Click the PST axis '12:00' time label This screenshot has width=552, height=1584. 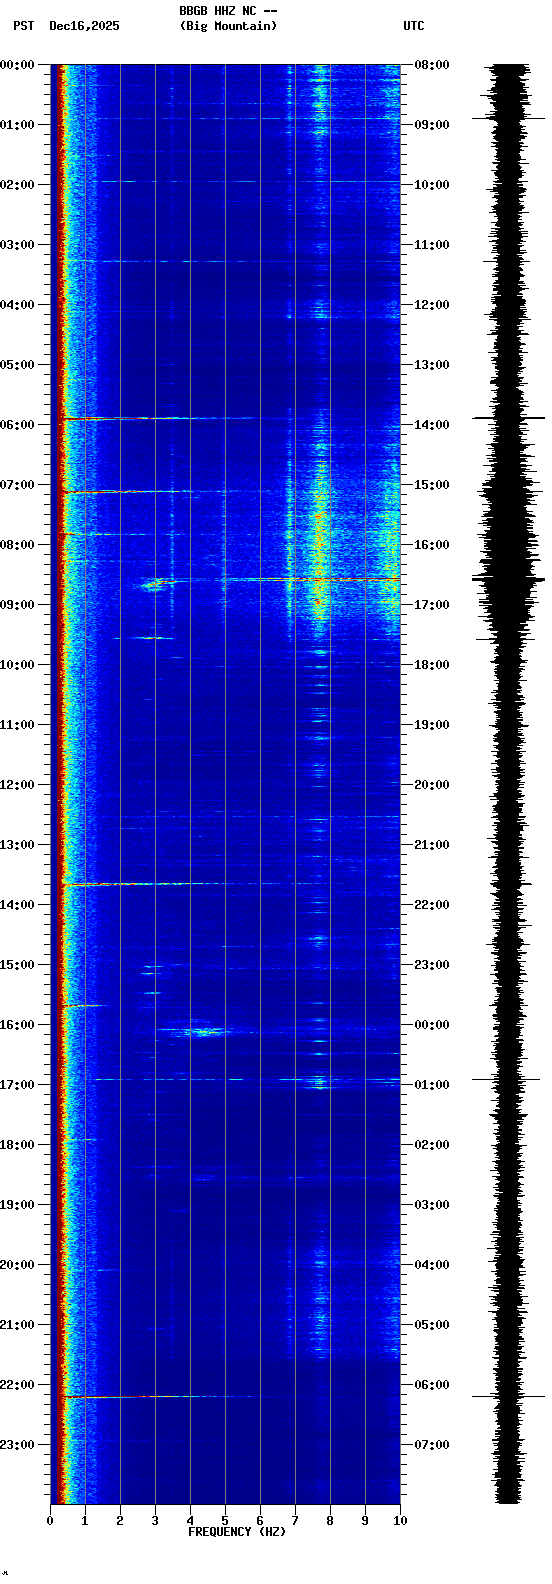tap(18, 785)
